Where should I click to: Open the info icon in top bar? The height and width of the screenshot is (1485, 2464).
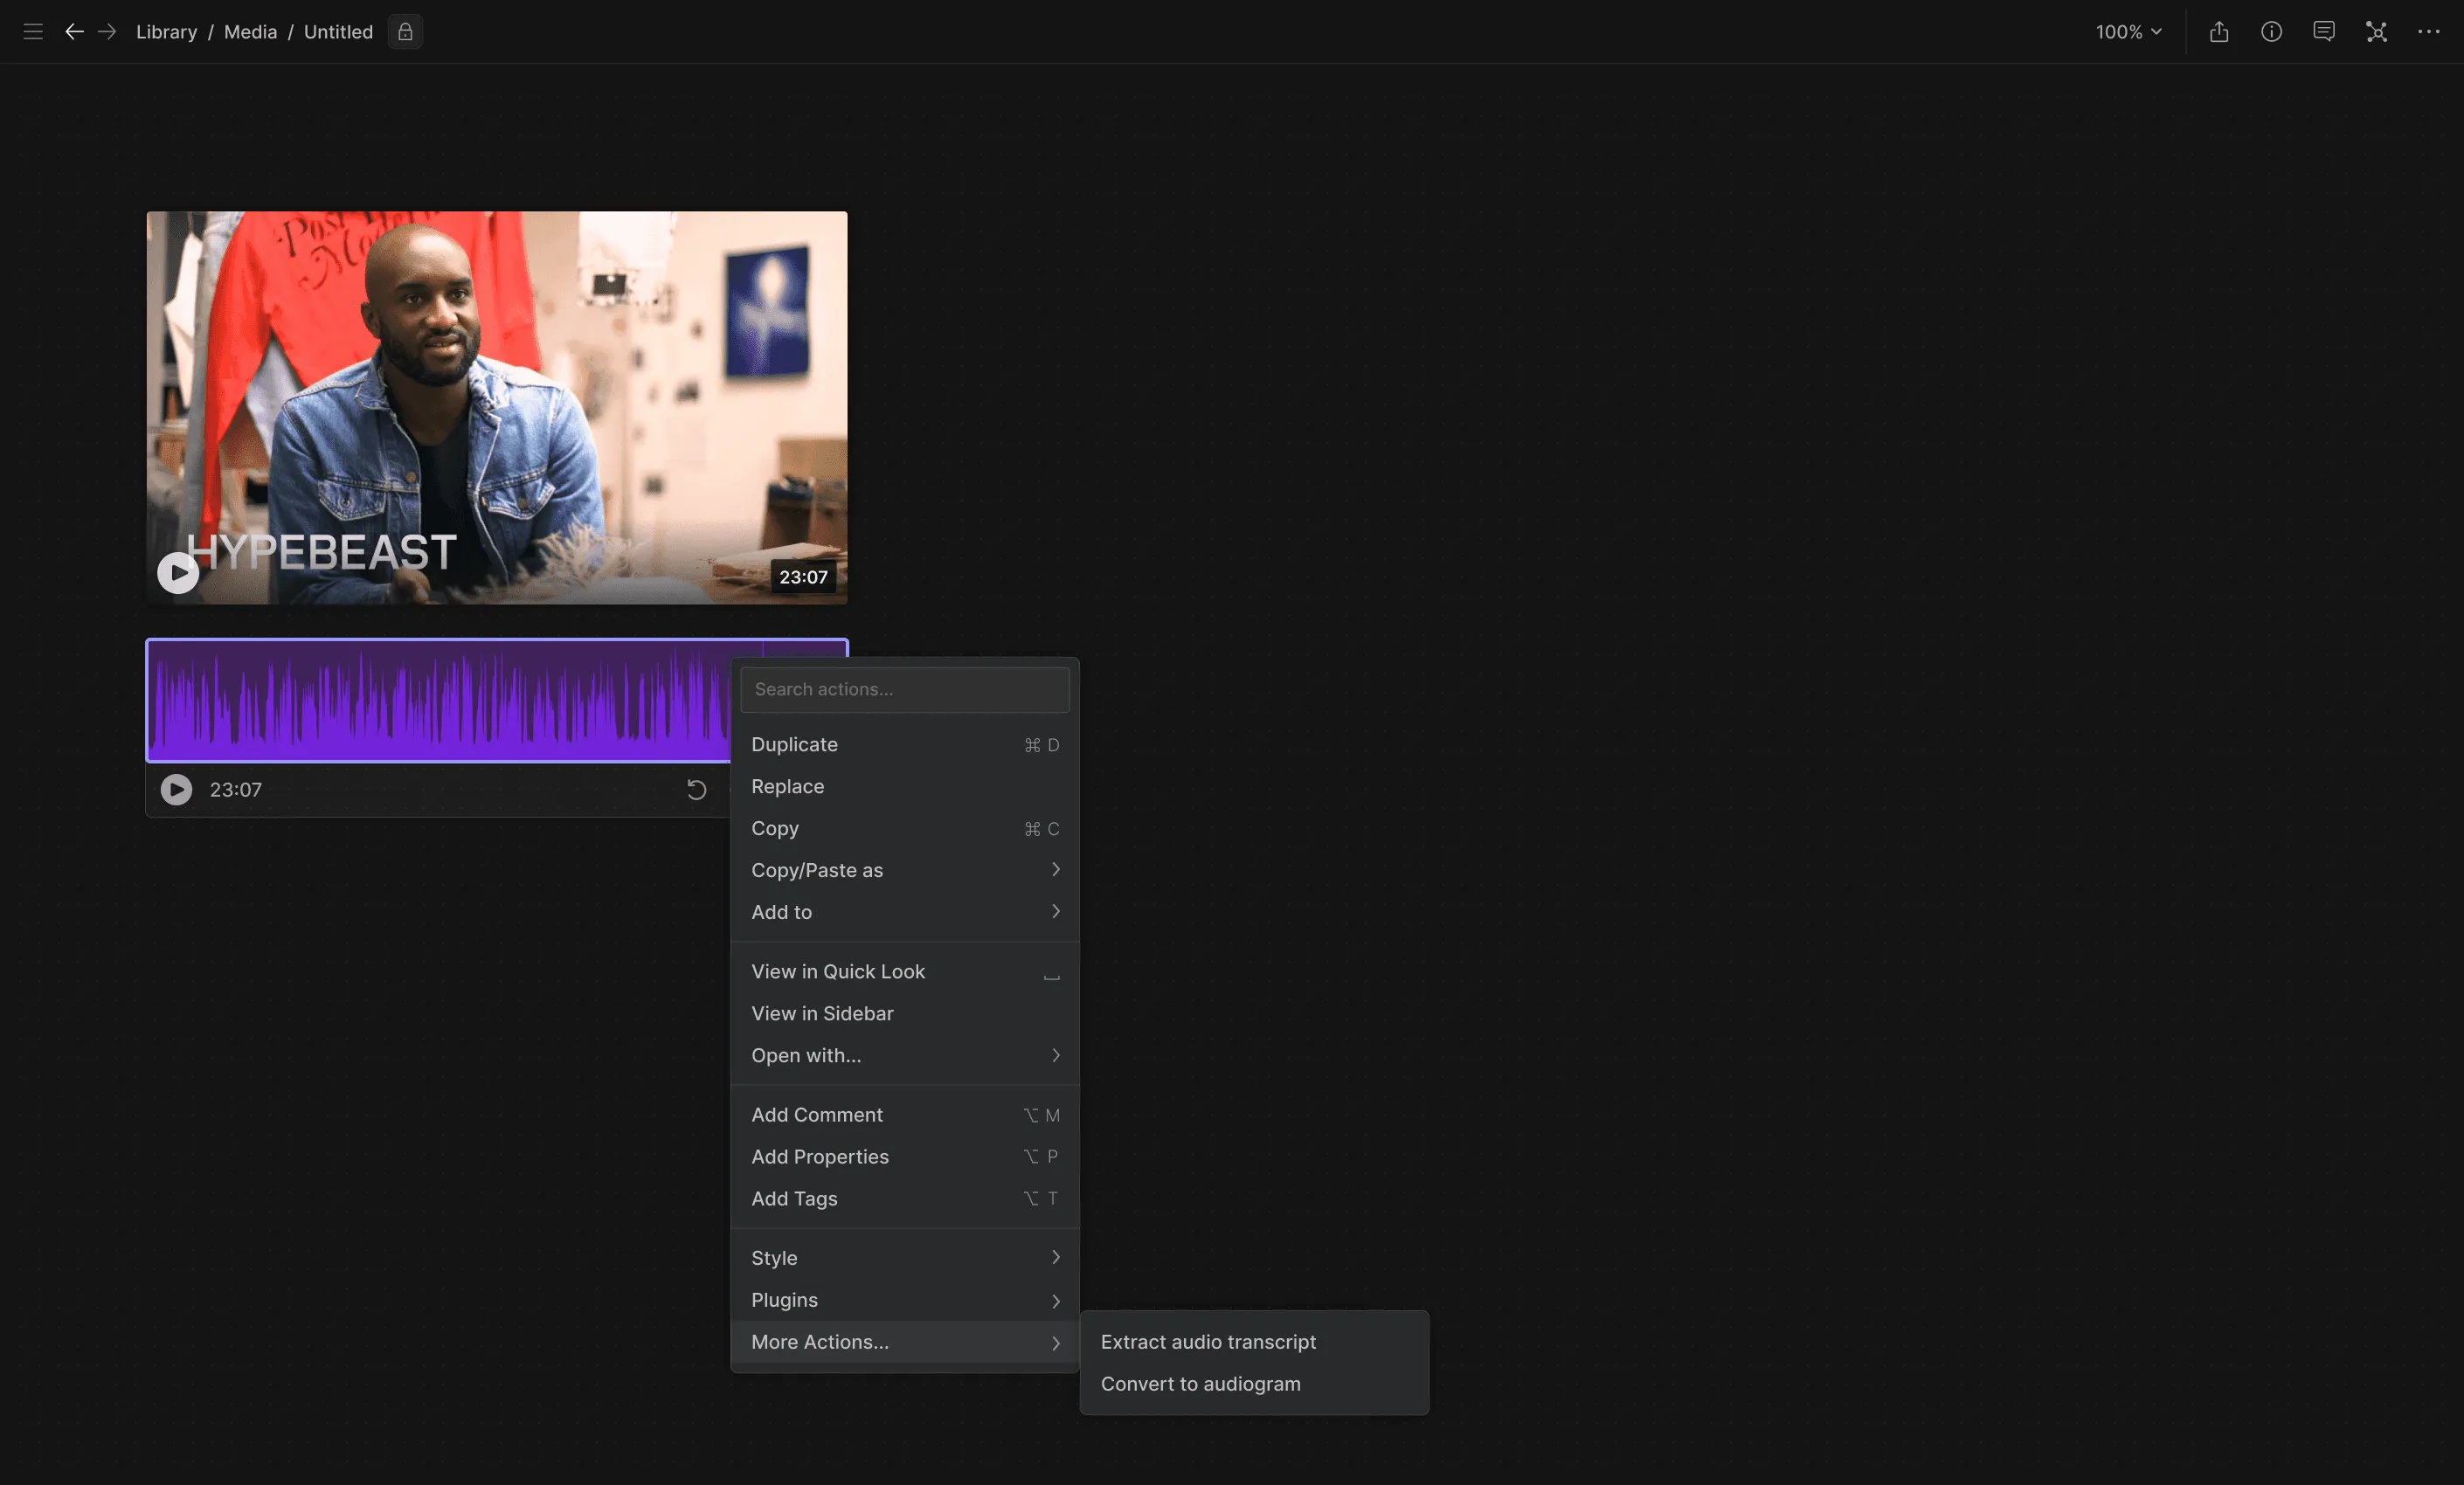click(2271, 32)
